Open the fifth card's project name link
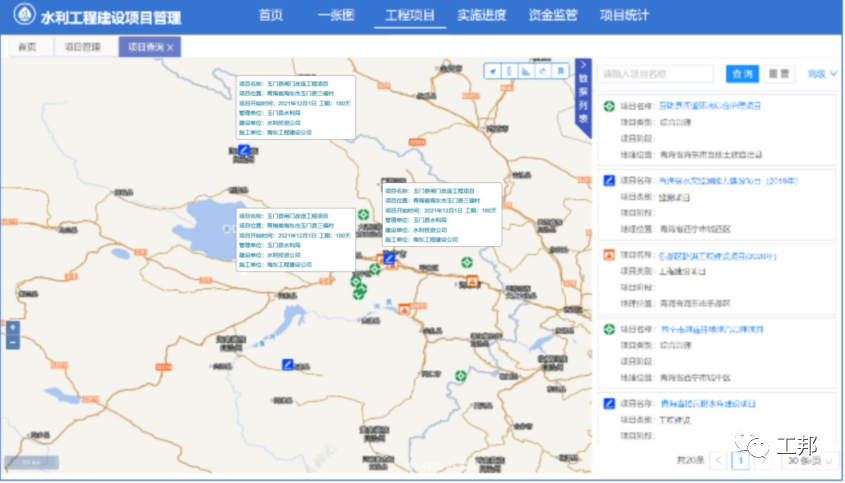The width and height of the screenshot is (845, 483). pos(708,403)
